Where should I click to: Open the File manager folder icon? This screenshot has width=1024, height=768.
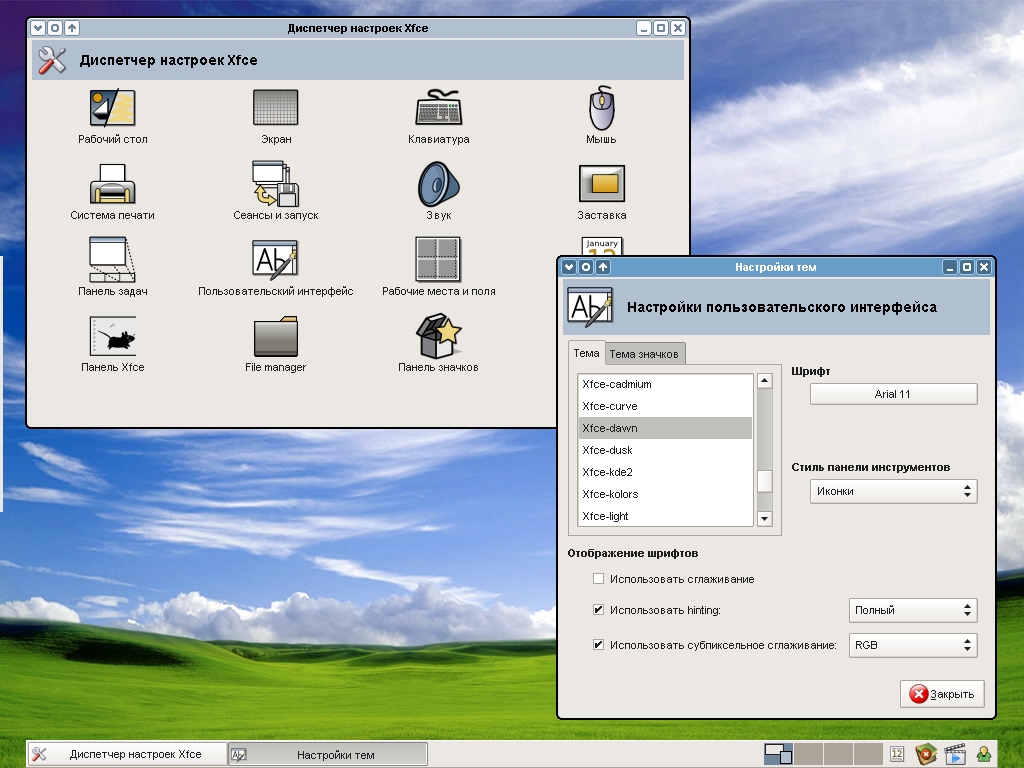click(x=276, y=336)
